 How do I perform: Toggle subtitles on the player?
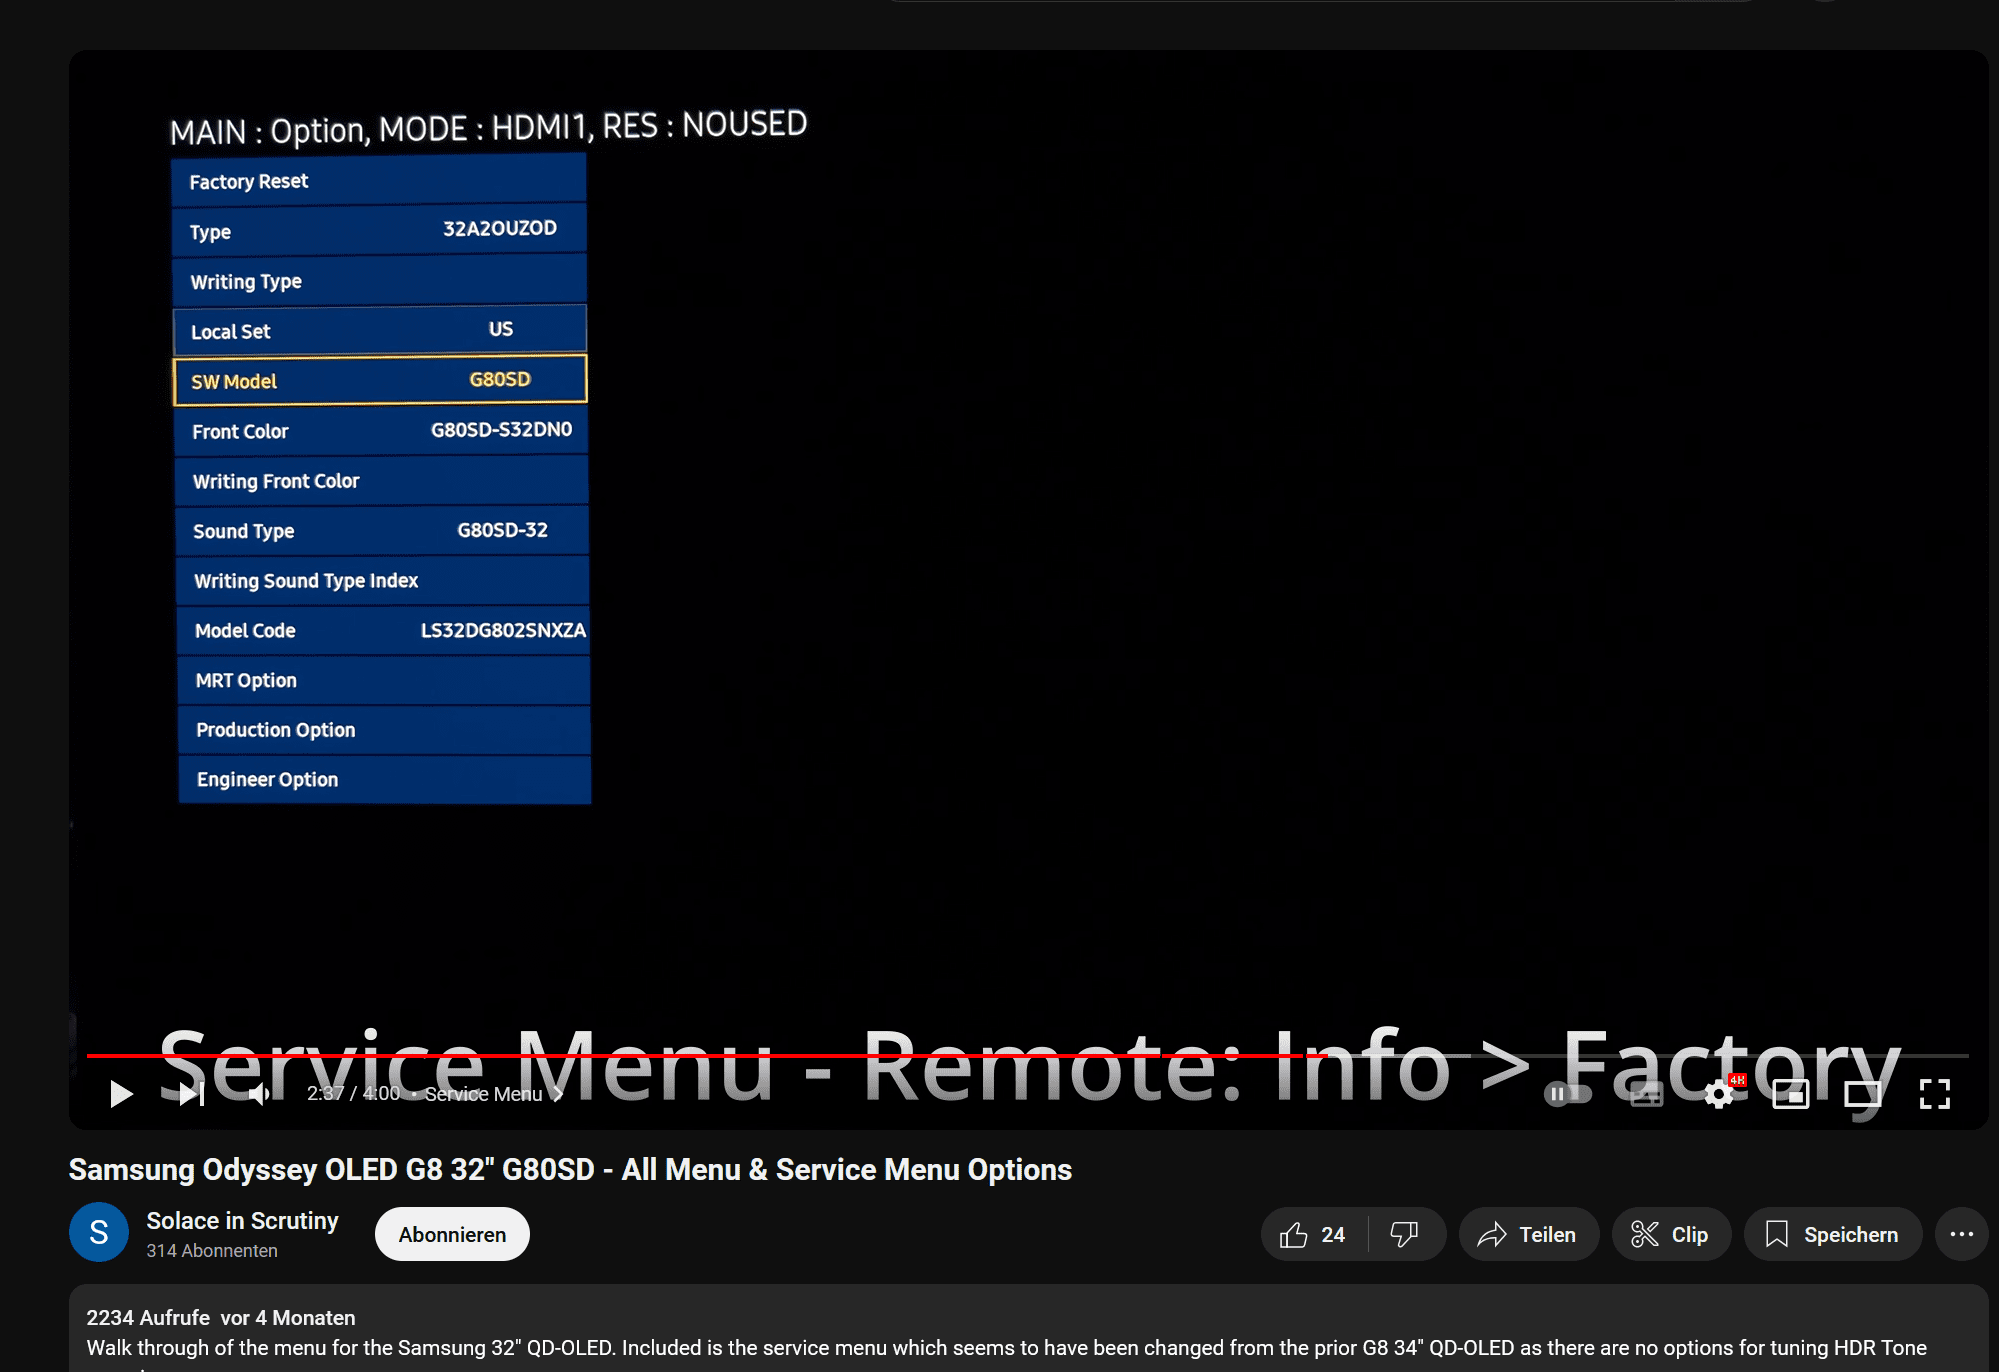pyautogui.click(x=1646, y=1095)
